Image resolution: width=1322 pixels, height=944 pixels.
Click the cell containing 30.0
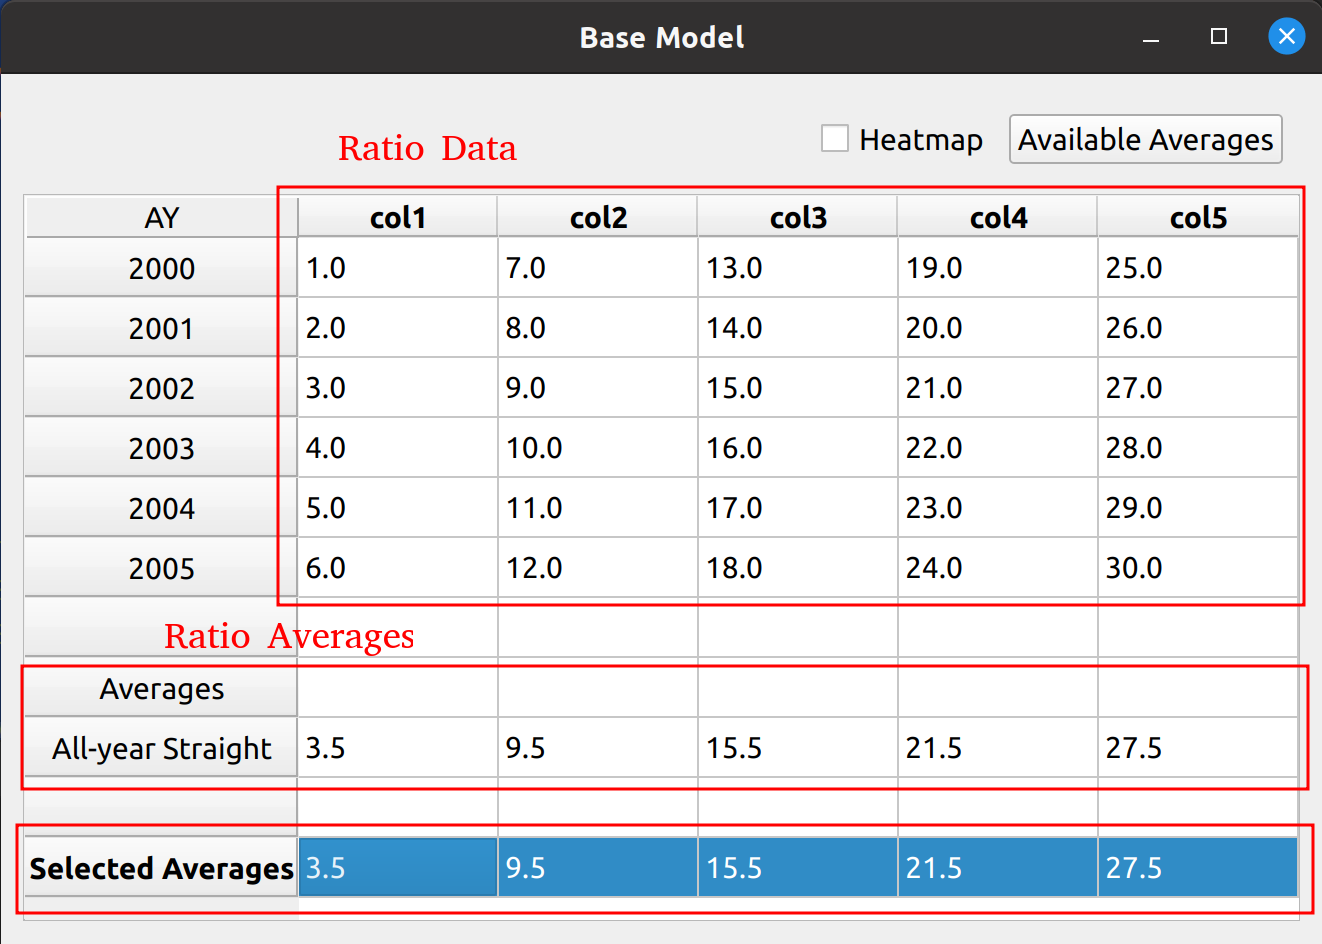1197,568
